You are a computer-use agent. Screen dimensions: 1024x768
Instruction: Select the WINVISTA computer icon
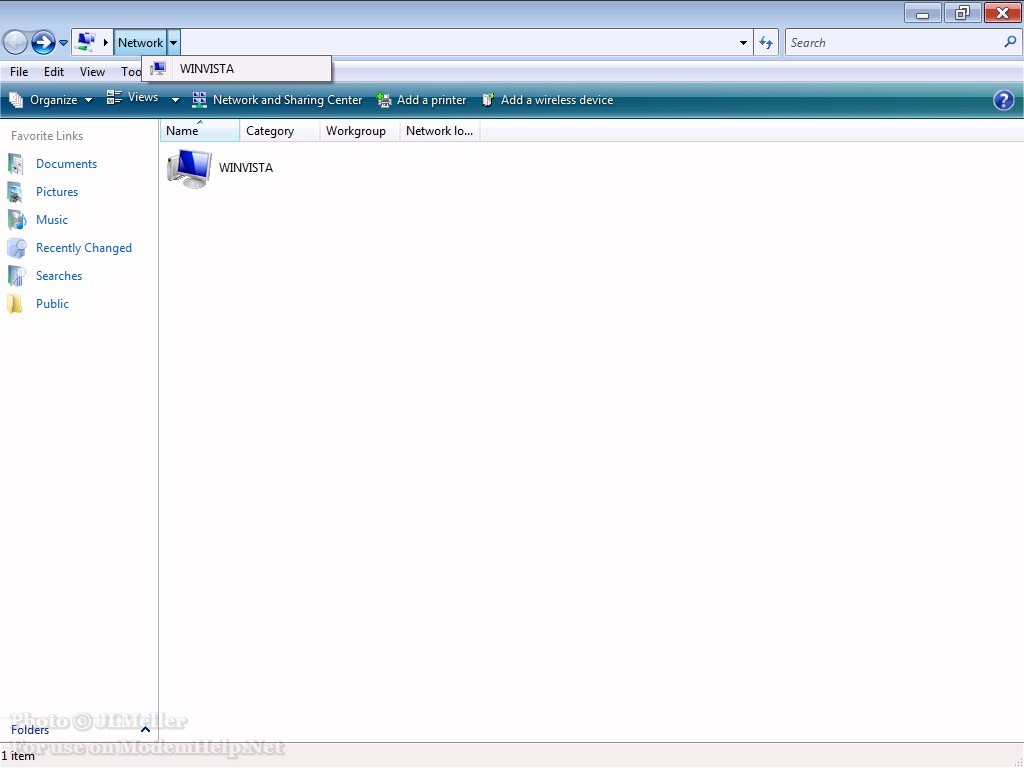[189, 168]
